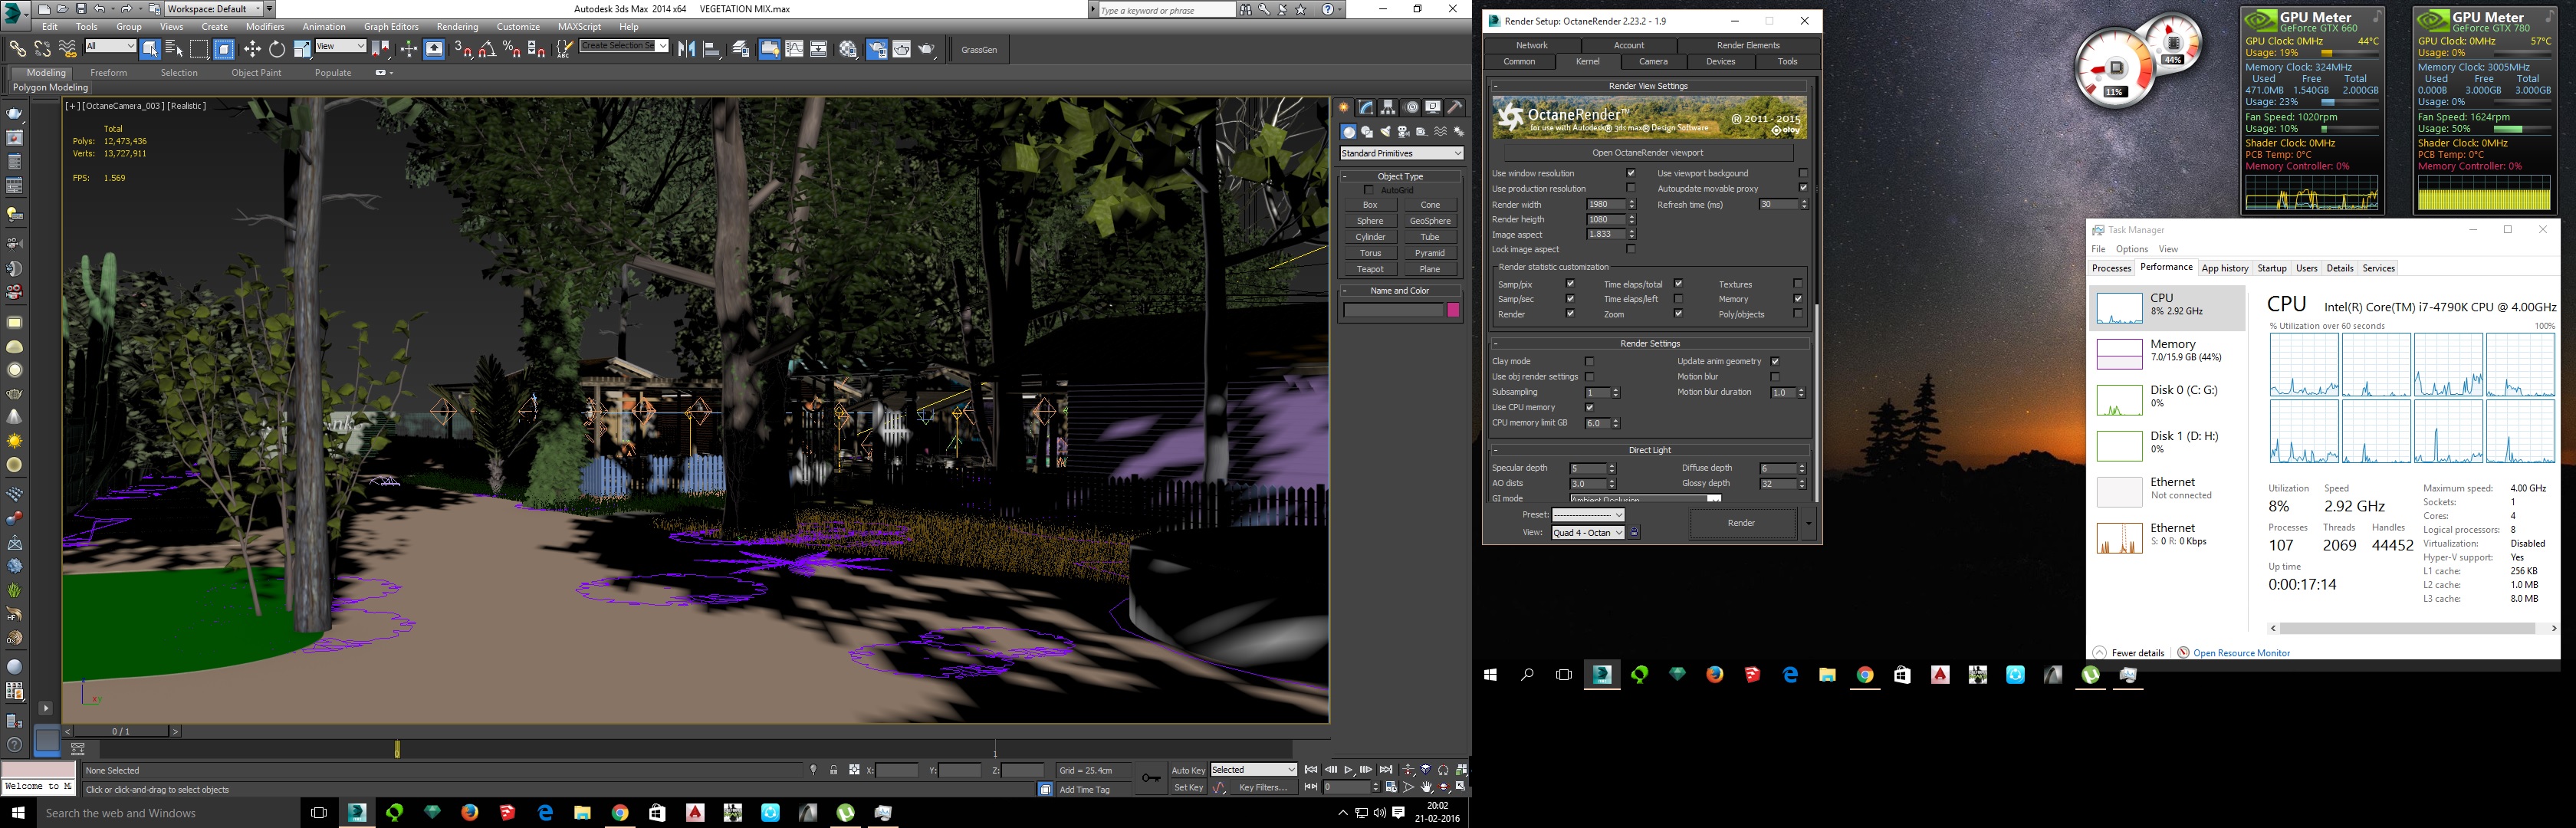Open the Hierarchy panel icon
The height and width of the screenshot is (828, 2576).
pos(1388,107)
